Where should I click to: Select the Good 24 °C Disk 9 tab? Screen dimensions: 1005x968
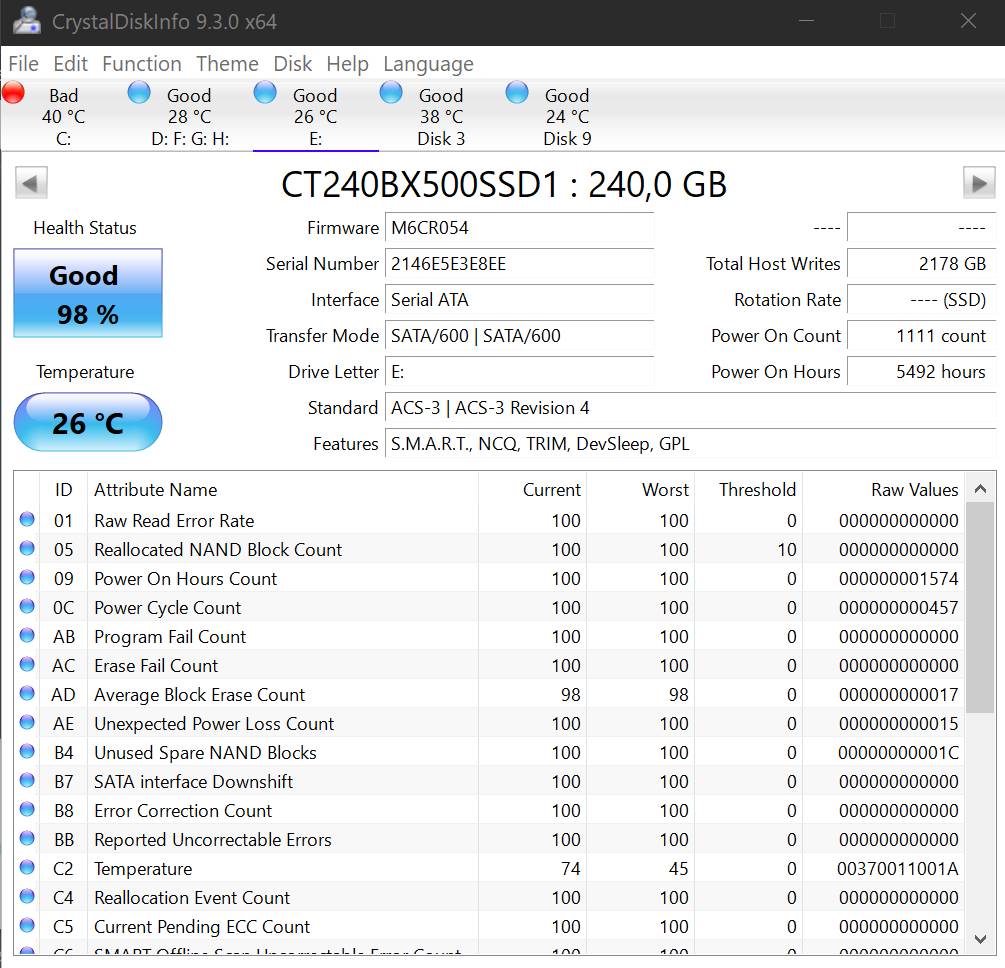(x=567, y=117)
